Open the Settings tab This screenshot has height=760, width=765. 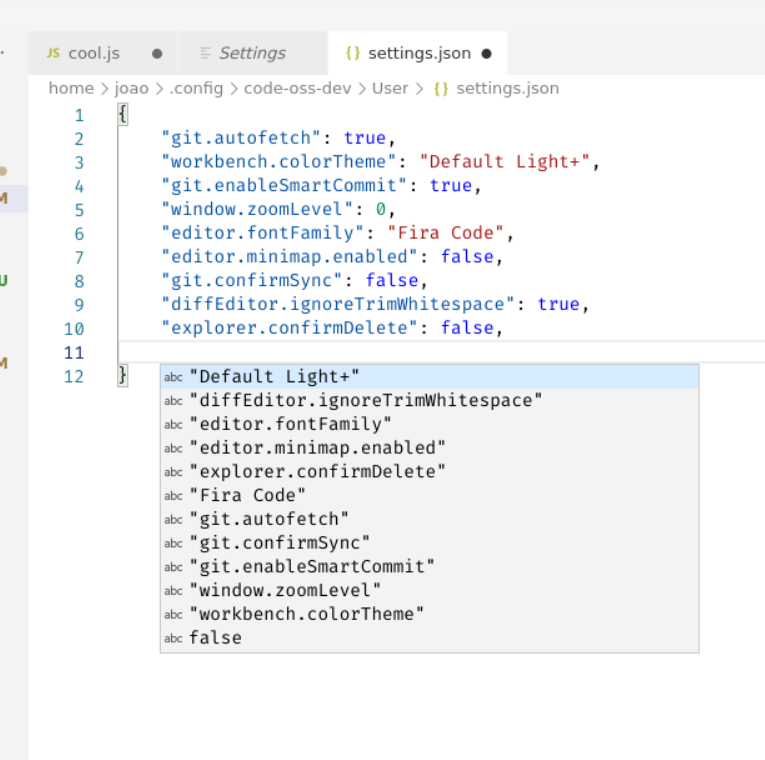click(x=253, y=53)
